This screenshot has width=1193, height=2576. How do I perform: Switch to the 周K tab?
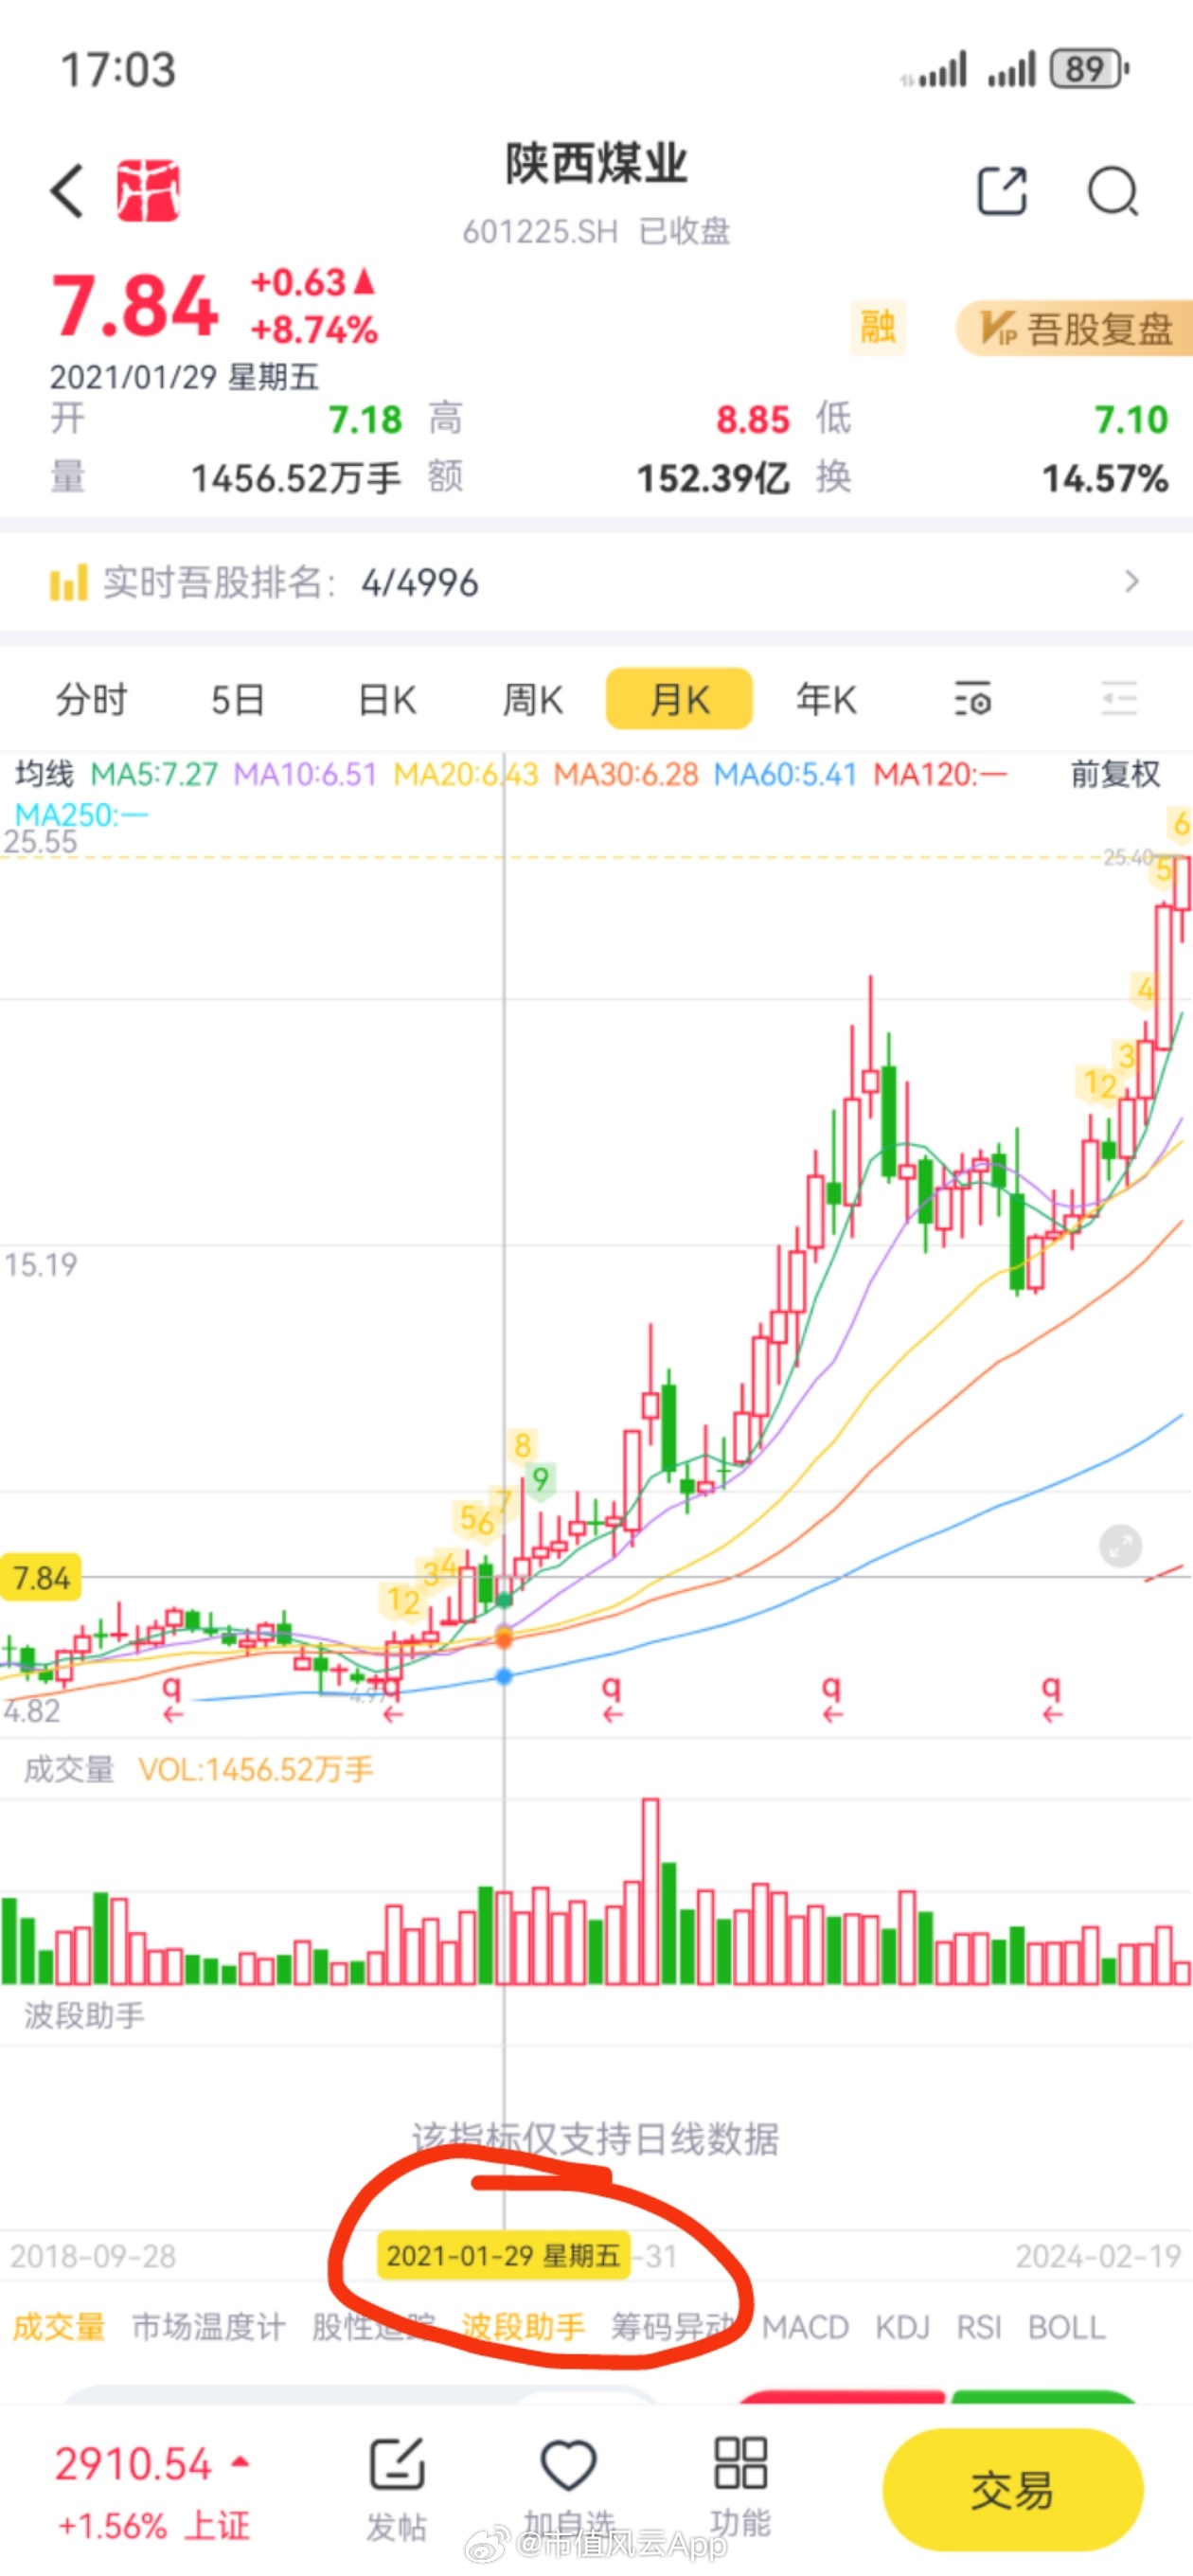(532, 699)
